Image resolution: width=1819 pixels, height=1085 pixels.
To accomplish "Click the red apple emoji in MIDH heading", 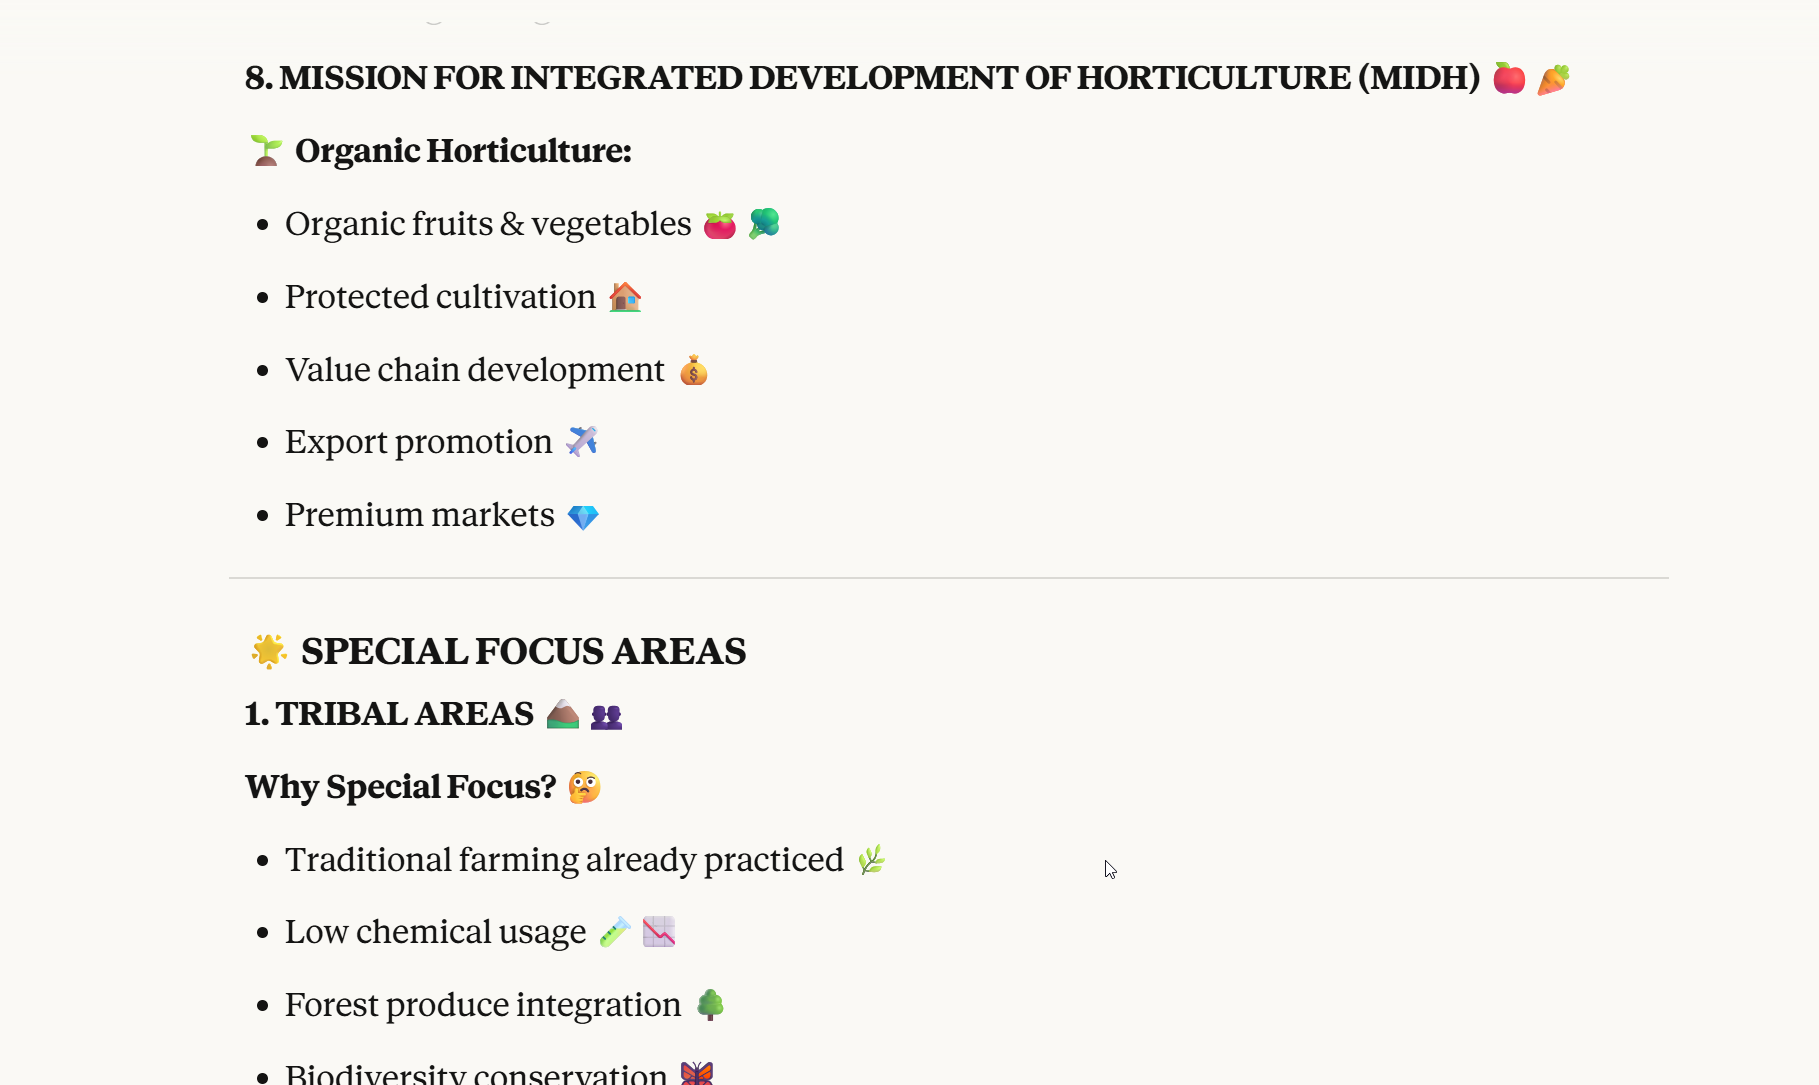I will tap(1509, 78).
